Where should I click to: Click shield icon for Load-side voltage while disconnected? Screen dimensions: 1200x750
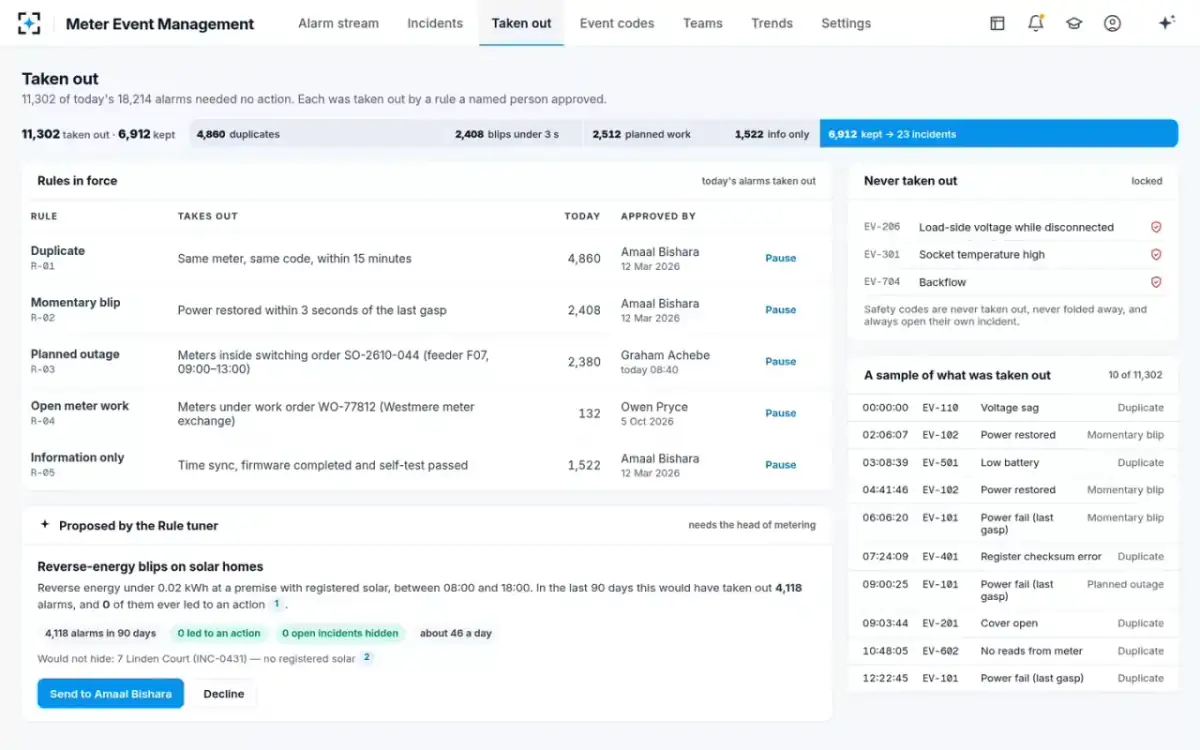(1156, 227)
